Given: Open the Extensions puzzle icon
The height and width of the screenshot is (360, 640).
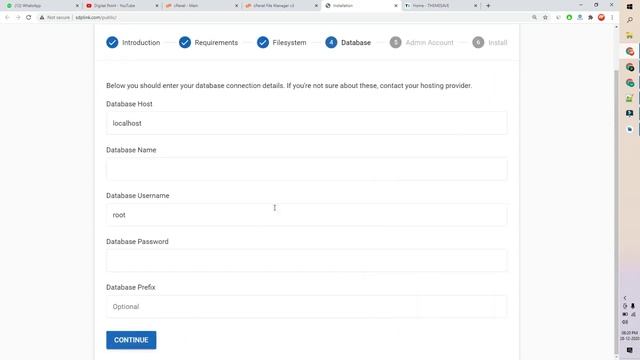Looking at the screenshot, I should coord(590,18).
